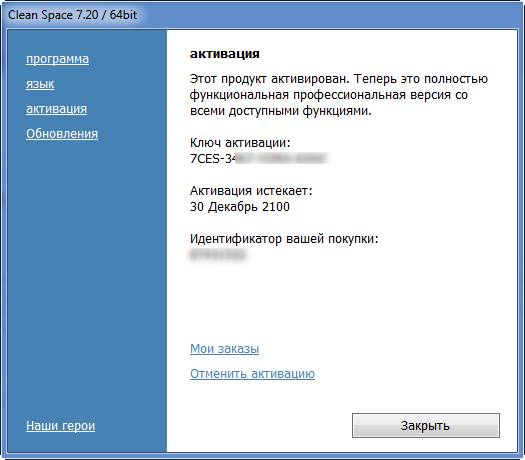Open the Обновления section

tap(62, 134)
